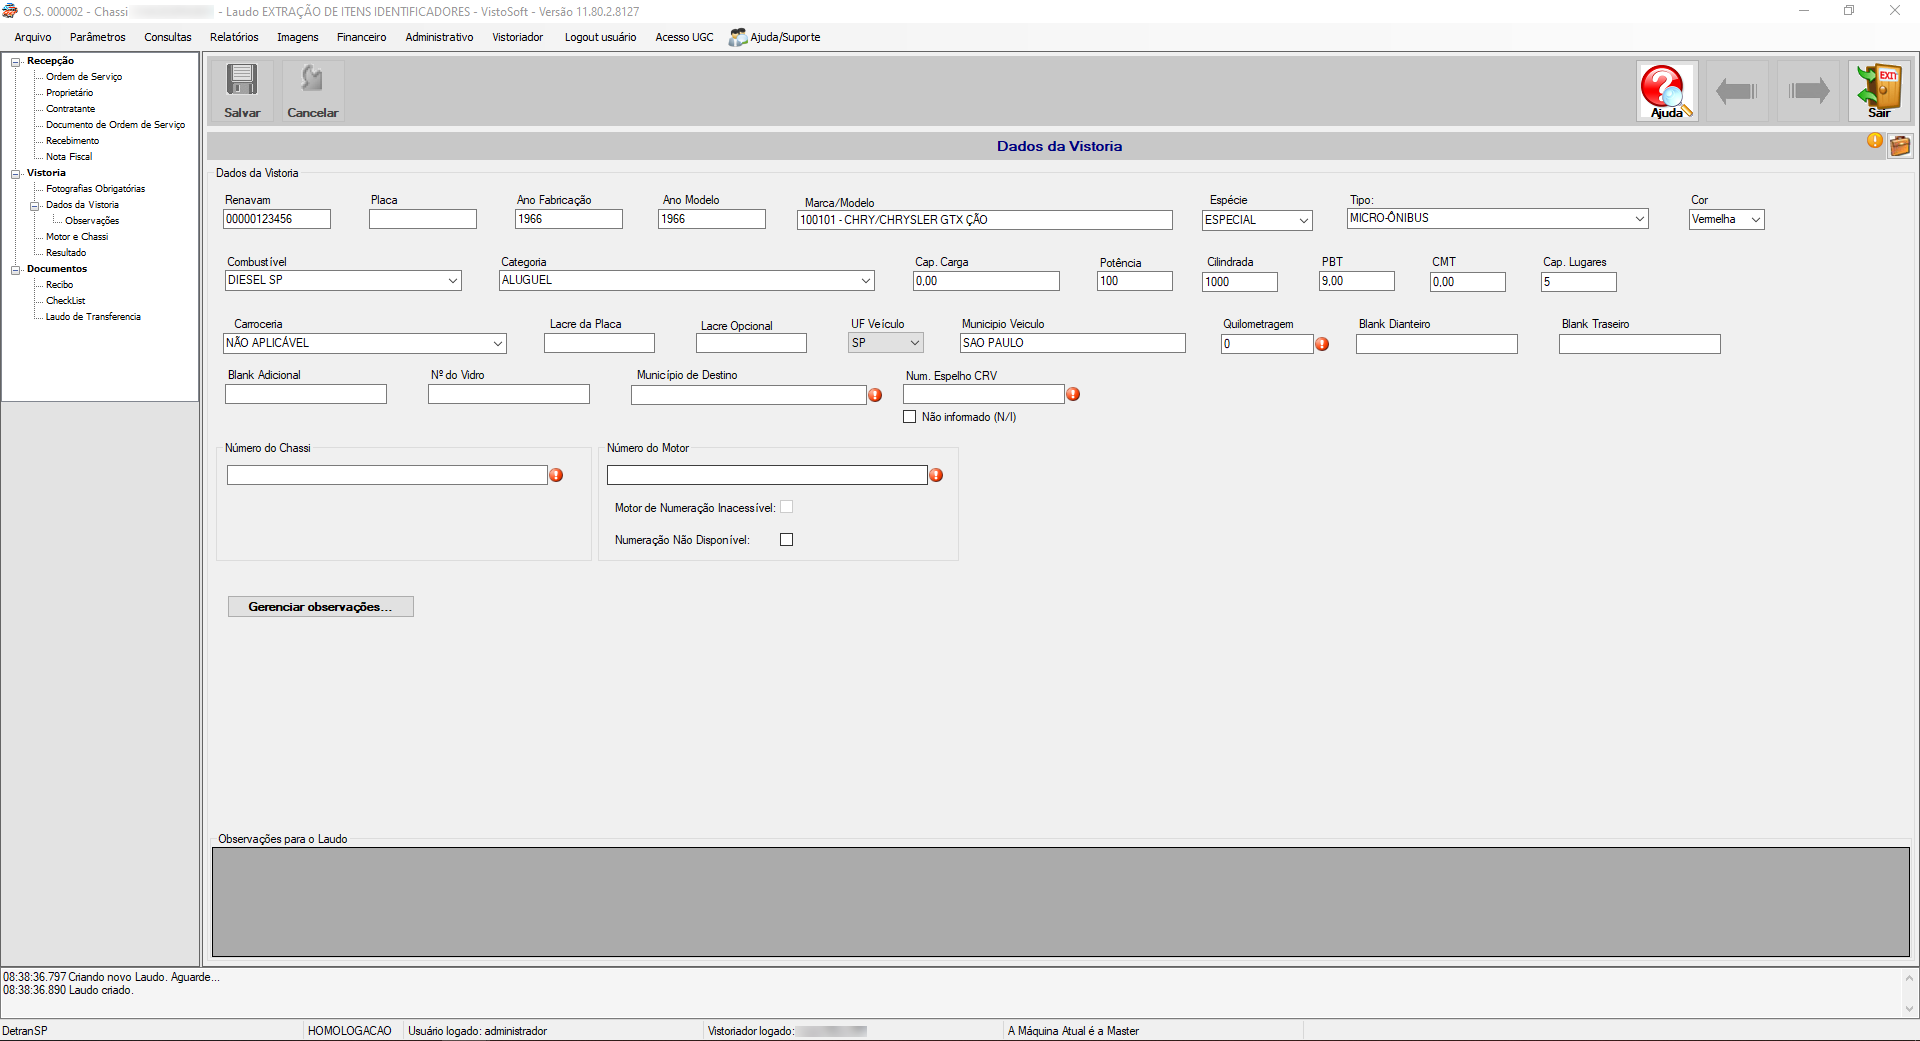Click the left arrow navigation icon
Image resolution: width=1920 pixels, height=1041 pixels.
(1737, 91)
